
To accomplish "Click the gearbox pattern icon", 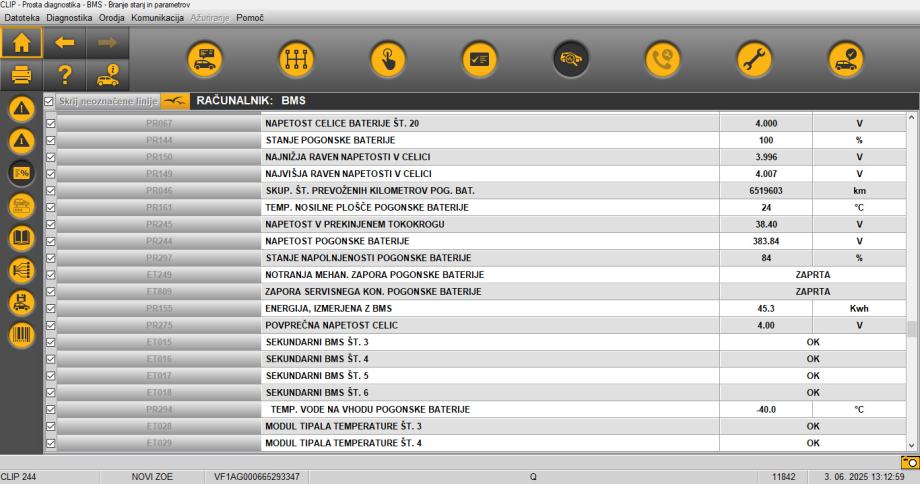I will click(296, 59).
